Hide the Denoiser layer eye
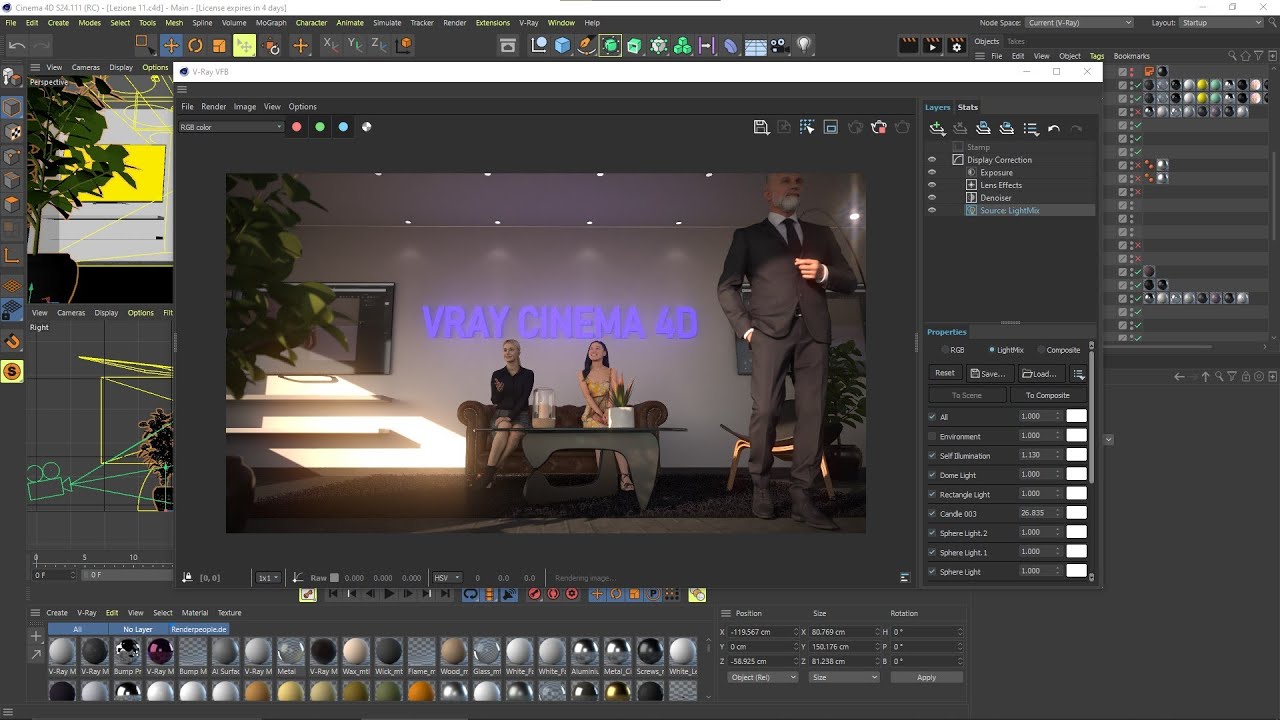Screen dimensions: 1280x720 932,198
